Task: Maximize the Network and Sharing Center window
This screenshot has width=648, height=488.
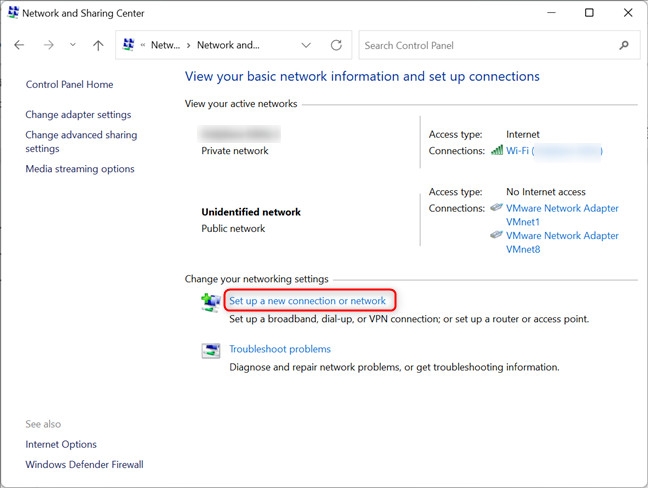Action: pos(589,13)
